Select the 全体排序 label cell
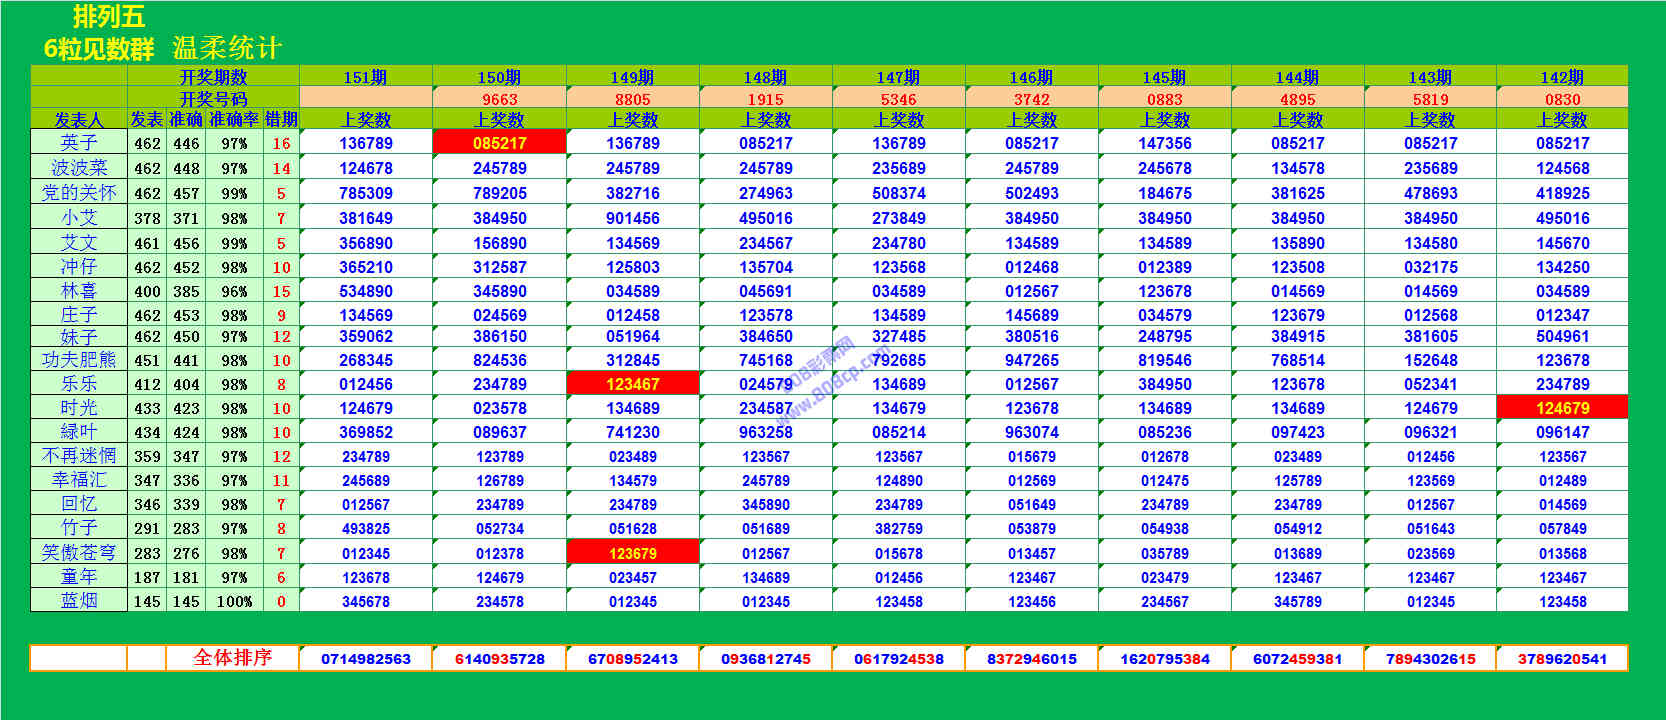This screenshot has width=1666, height=720. (x=232, y=658)
